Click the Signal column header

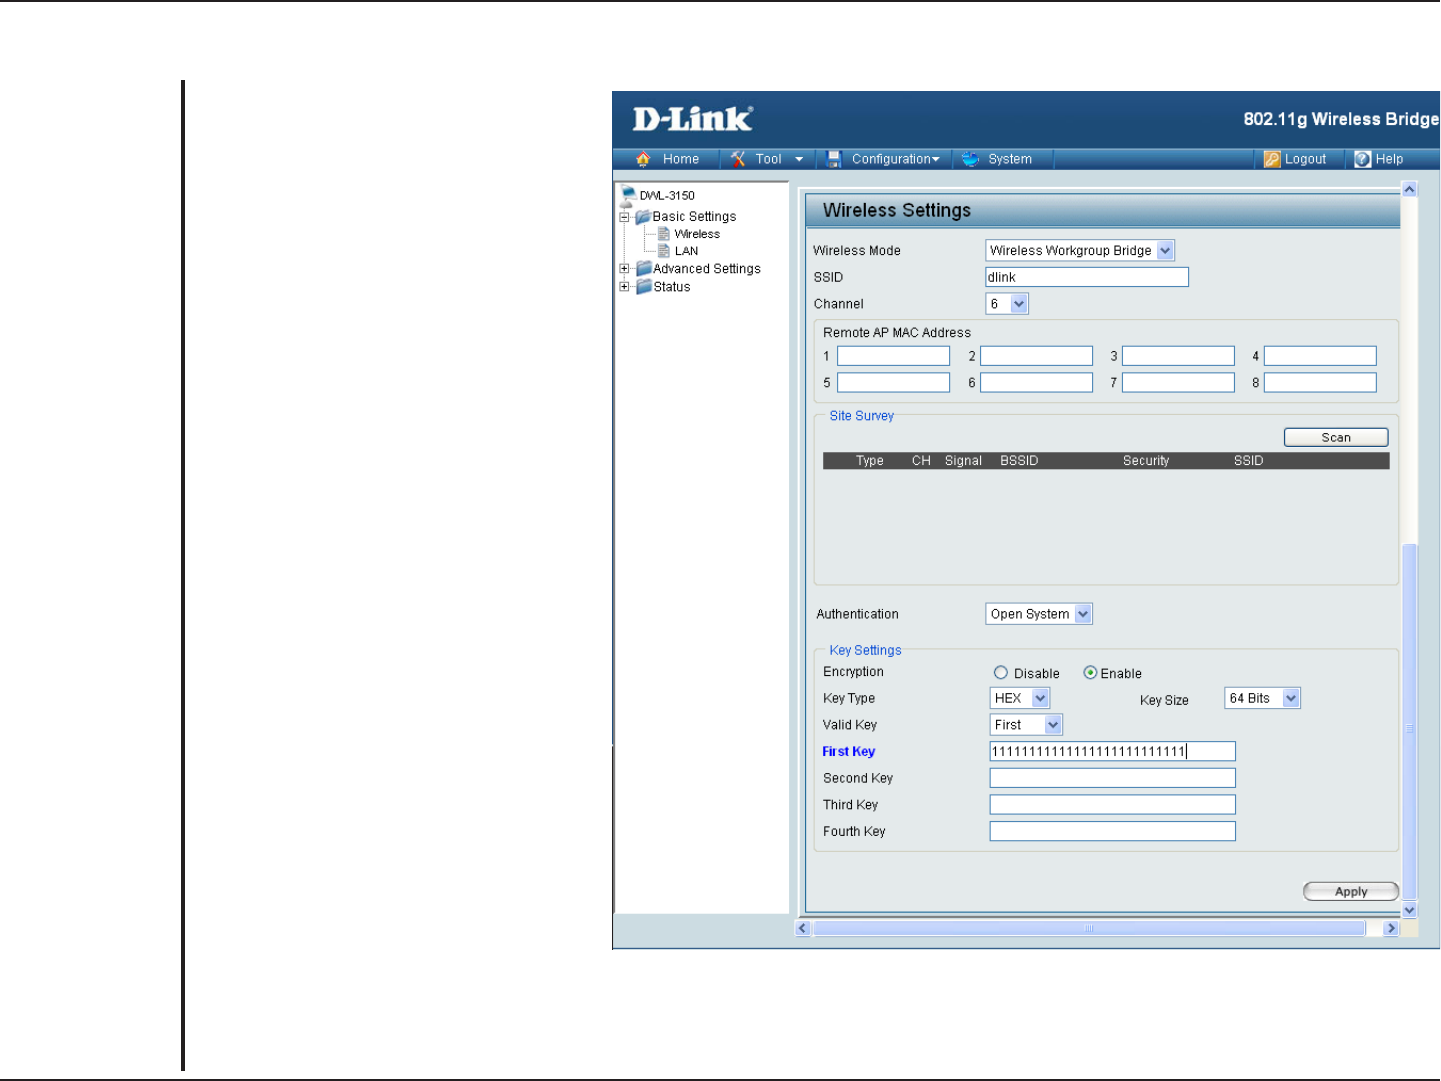tap(963, 461)
